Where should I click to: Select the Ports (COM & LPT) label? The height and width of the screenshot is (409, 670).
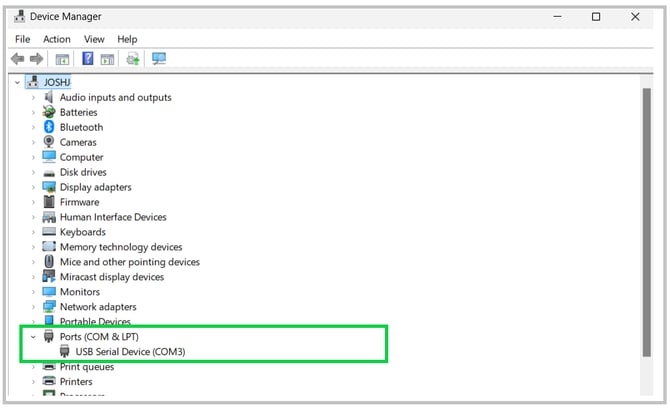(x=99, y=337)
